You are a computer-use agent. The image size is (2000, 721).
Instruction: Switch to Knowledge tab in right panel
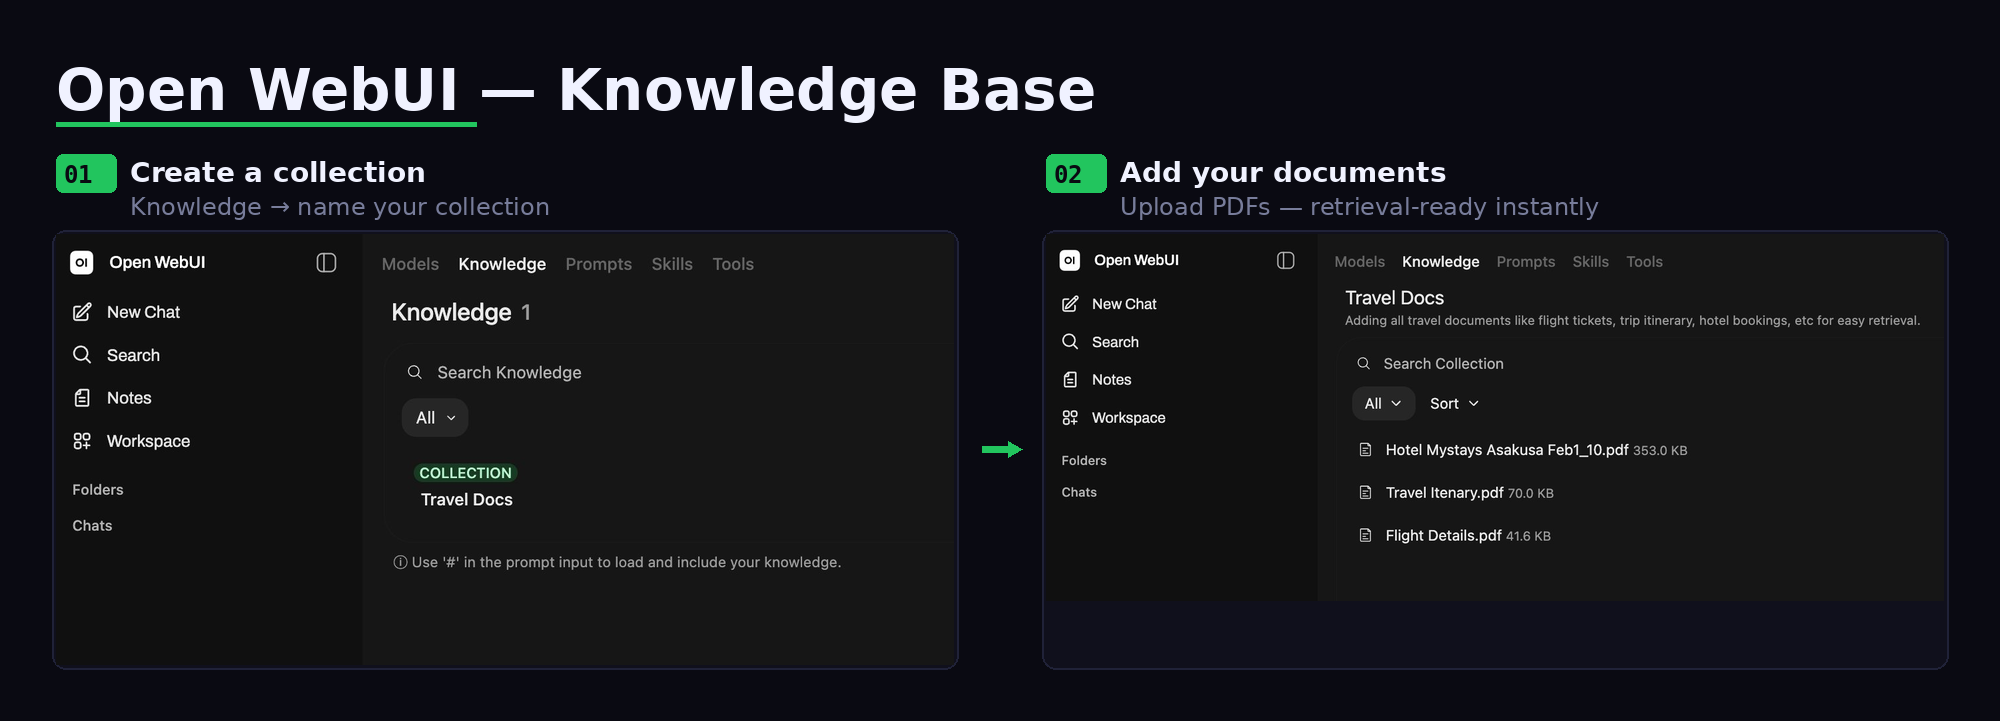click(1440, 262)
